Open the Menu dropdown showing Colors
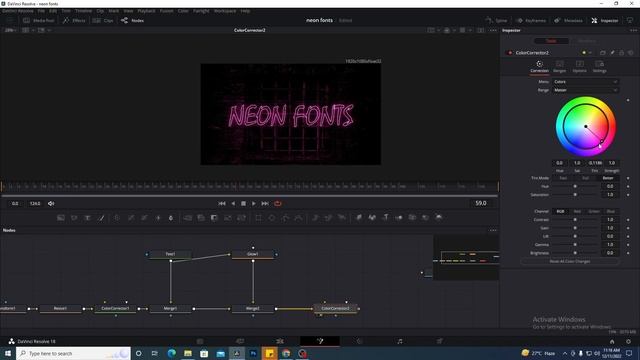 585,82
